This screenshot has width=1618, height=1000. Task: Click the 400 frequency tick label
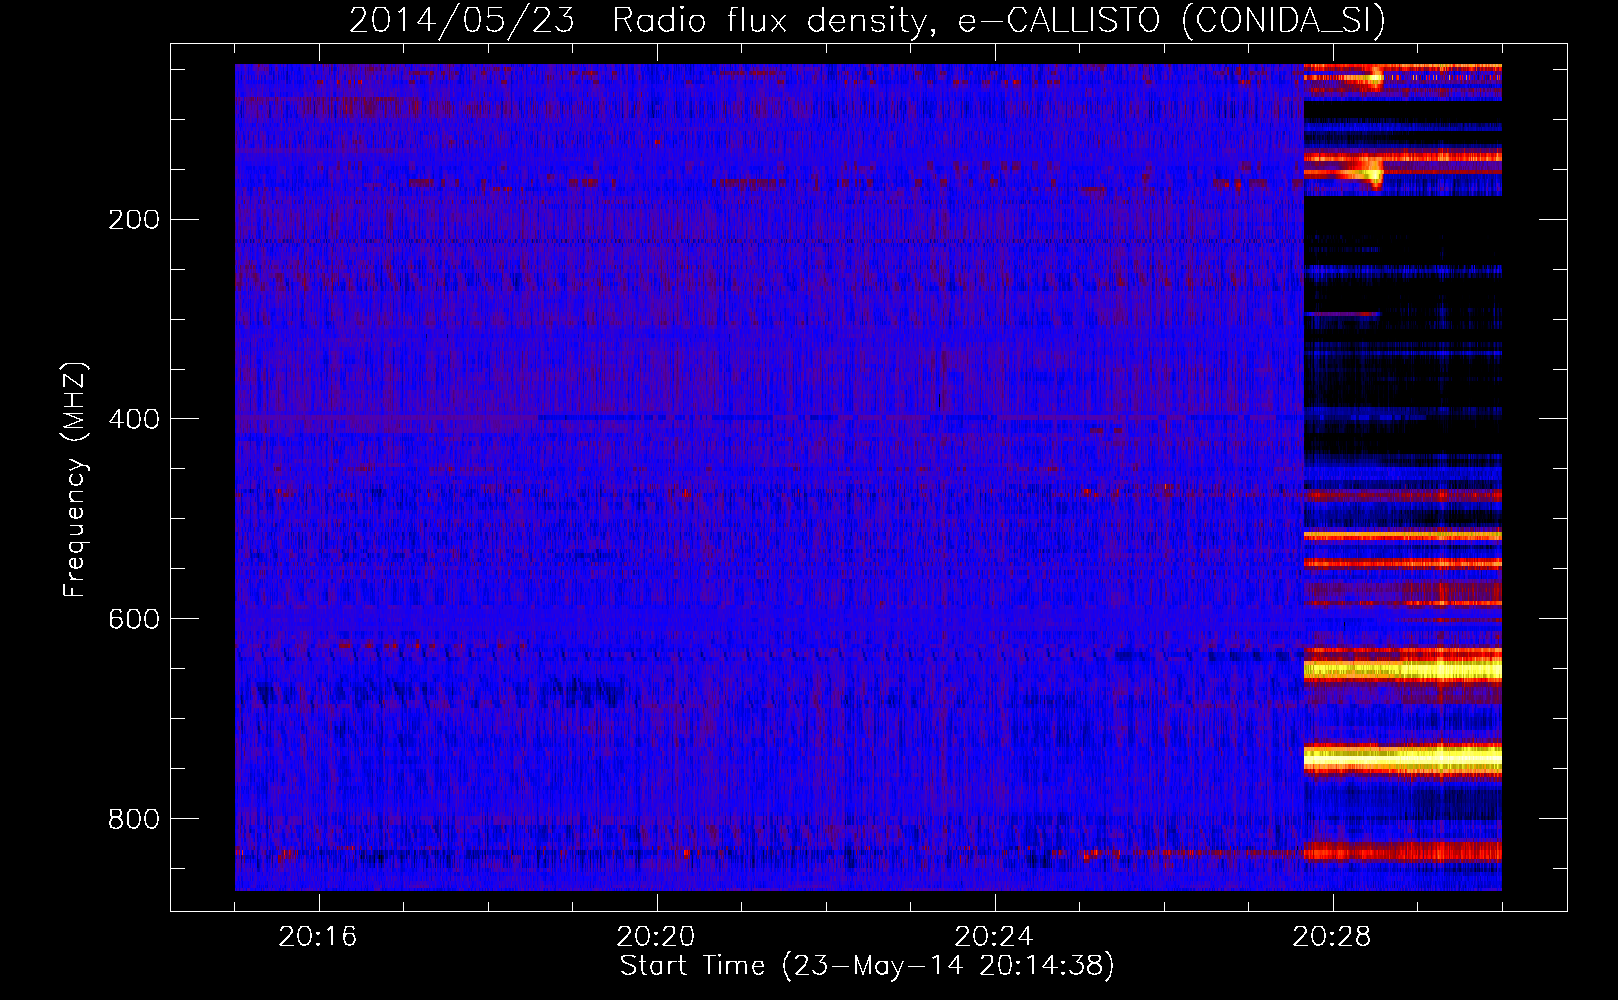click(134, 419)
